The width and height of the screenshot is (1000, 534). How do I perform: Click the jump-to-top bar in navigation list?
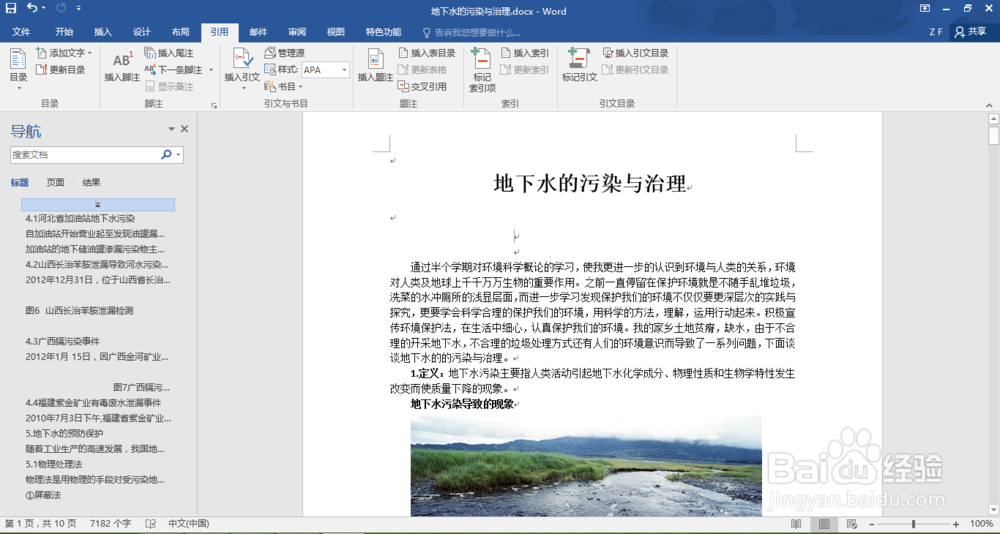tap(98, 204)
